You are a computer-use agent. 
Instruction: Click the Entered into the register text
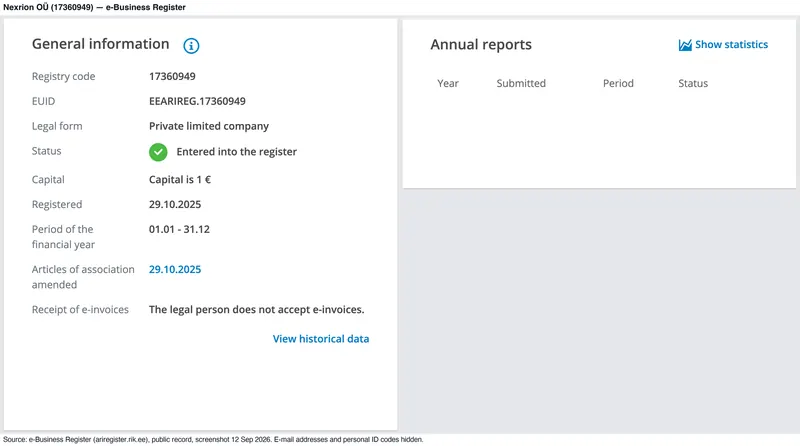coord(237,152)
